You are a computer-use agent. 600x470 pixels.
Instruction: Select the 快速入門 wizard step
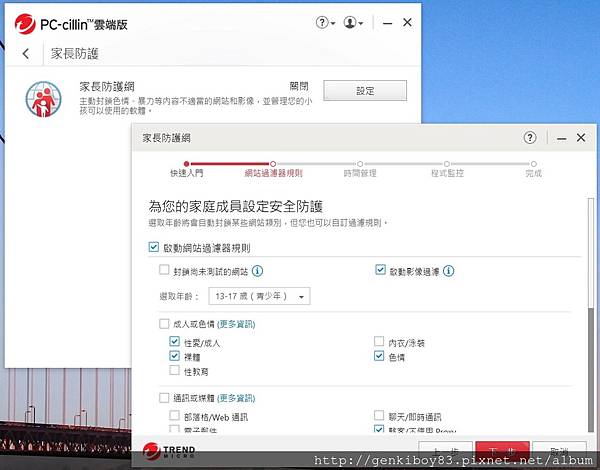[x=186, y=170]
